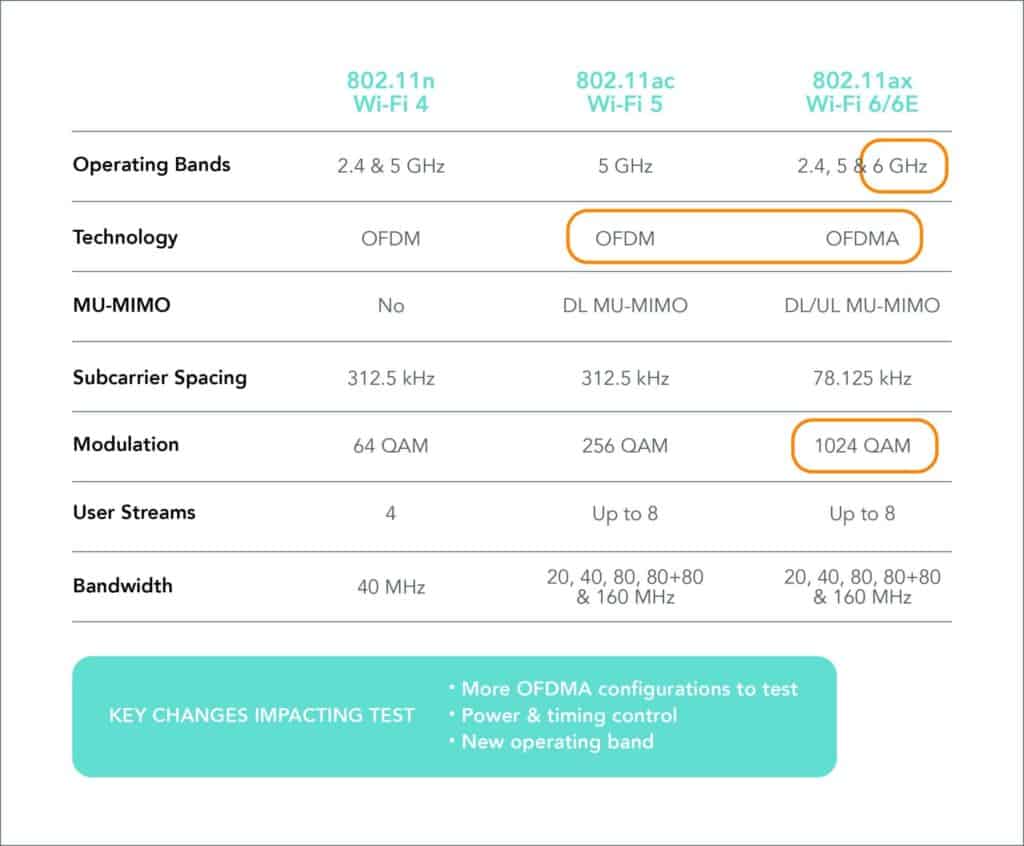Click the 802.11ac Wi-Fi 5 column header
The height and width of the screenshot is (846, 1024).
point(625,92)
